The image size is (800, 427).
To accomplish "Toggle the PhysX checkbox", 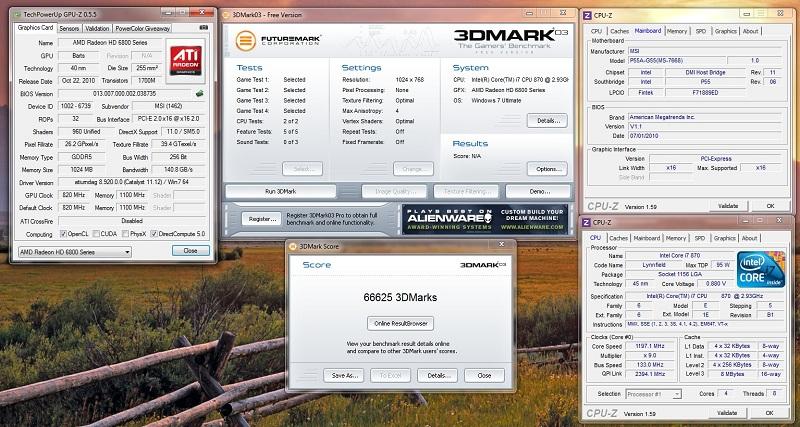I will [x=126, y=234].
